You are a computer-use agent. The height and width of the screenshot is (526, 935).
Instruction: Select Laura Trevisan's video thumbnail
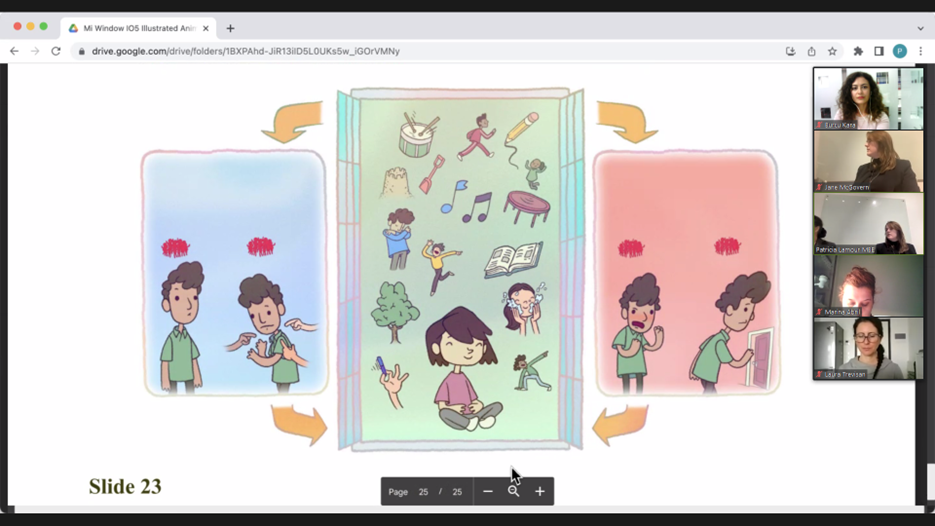point(868,349)
